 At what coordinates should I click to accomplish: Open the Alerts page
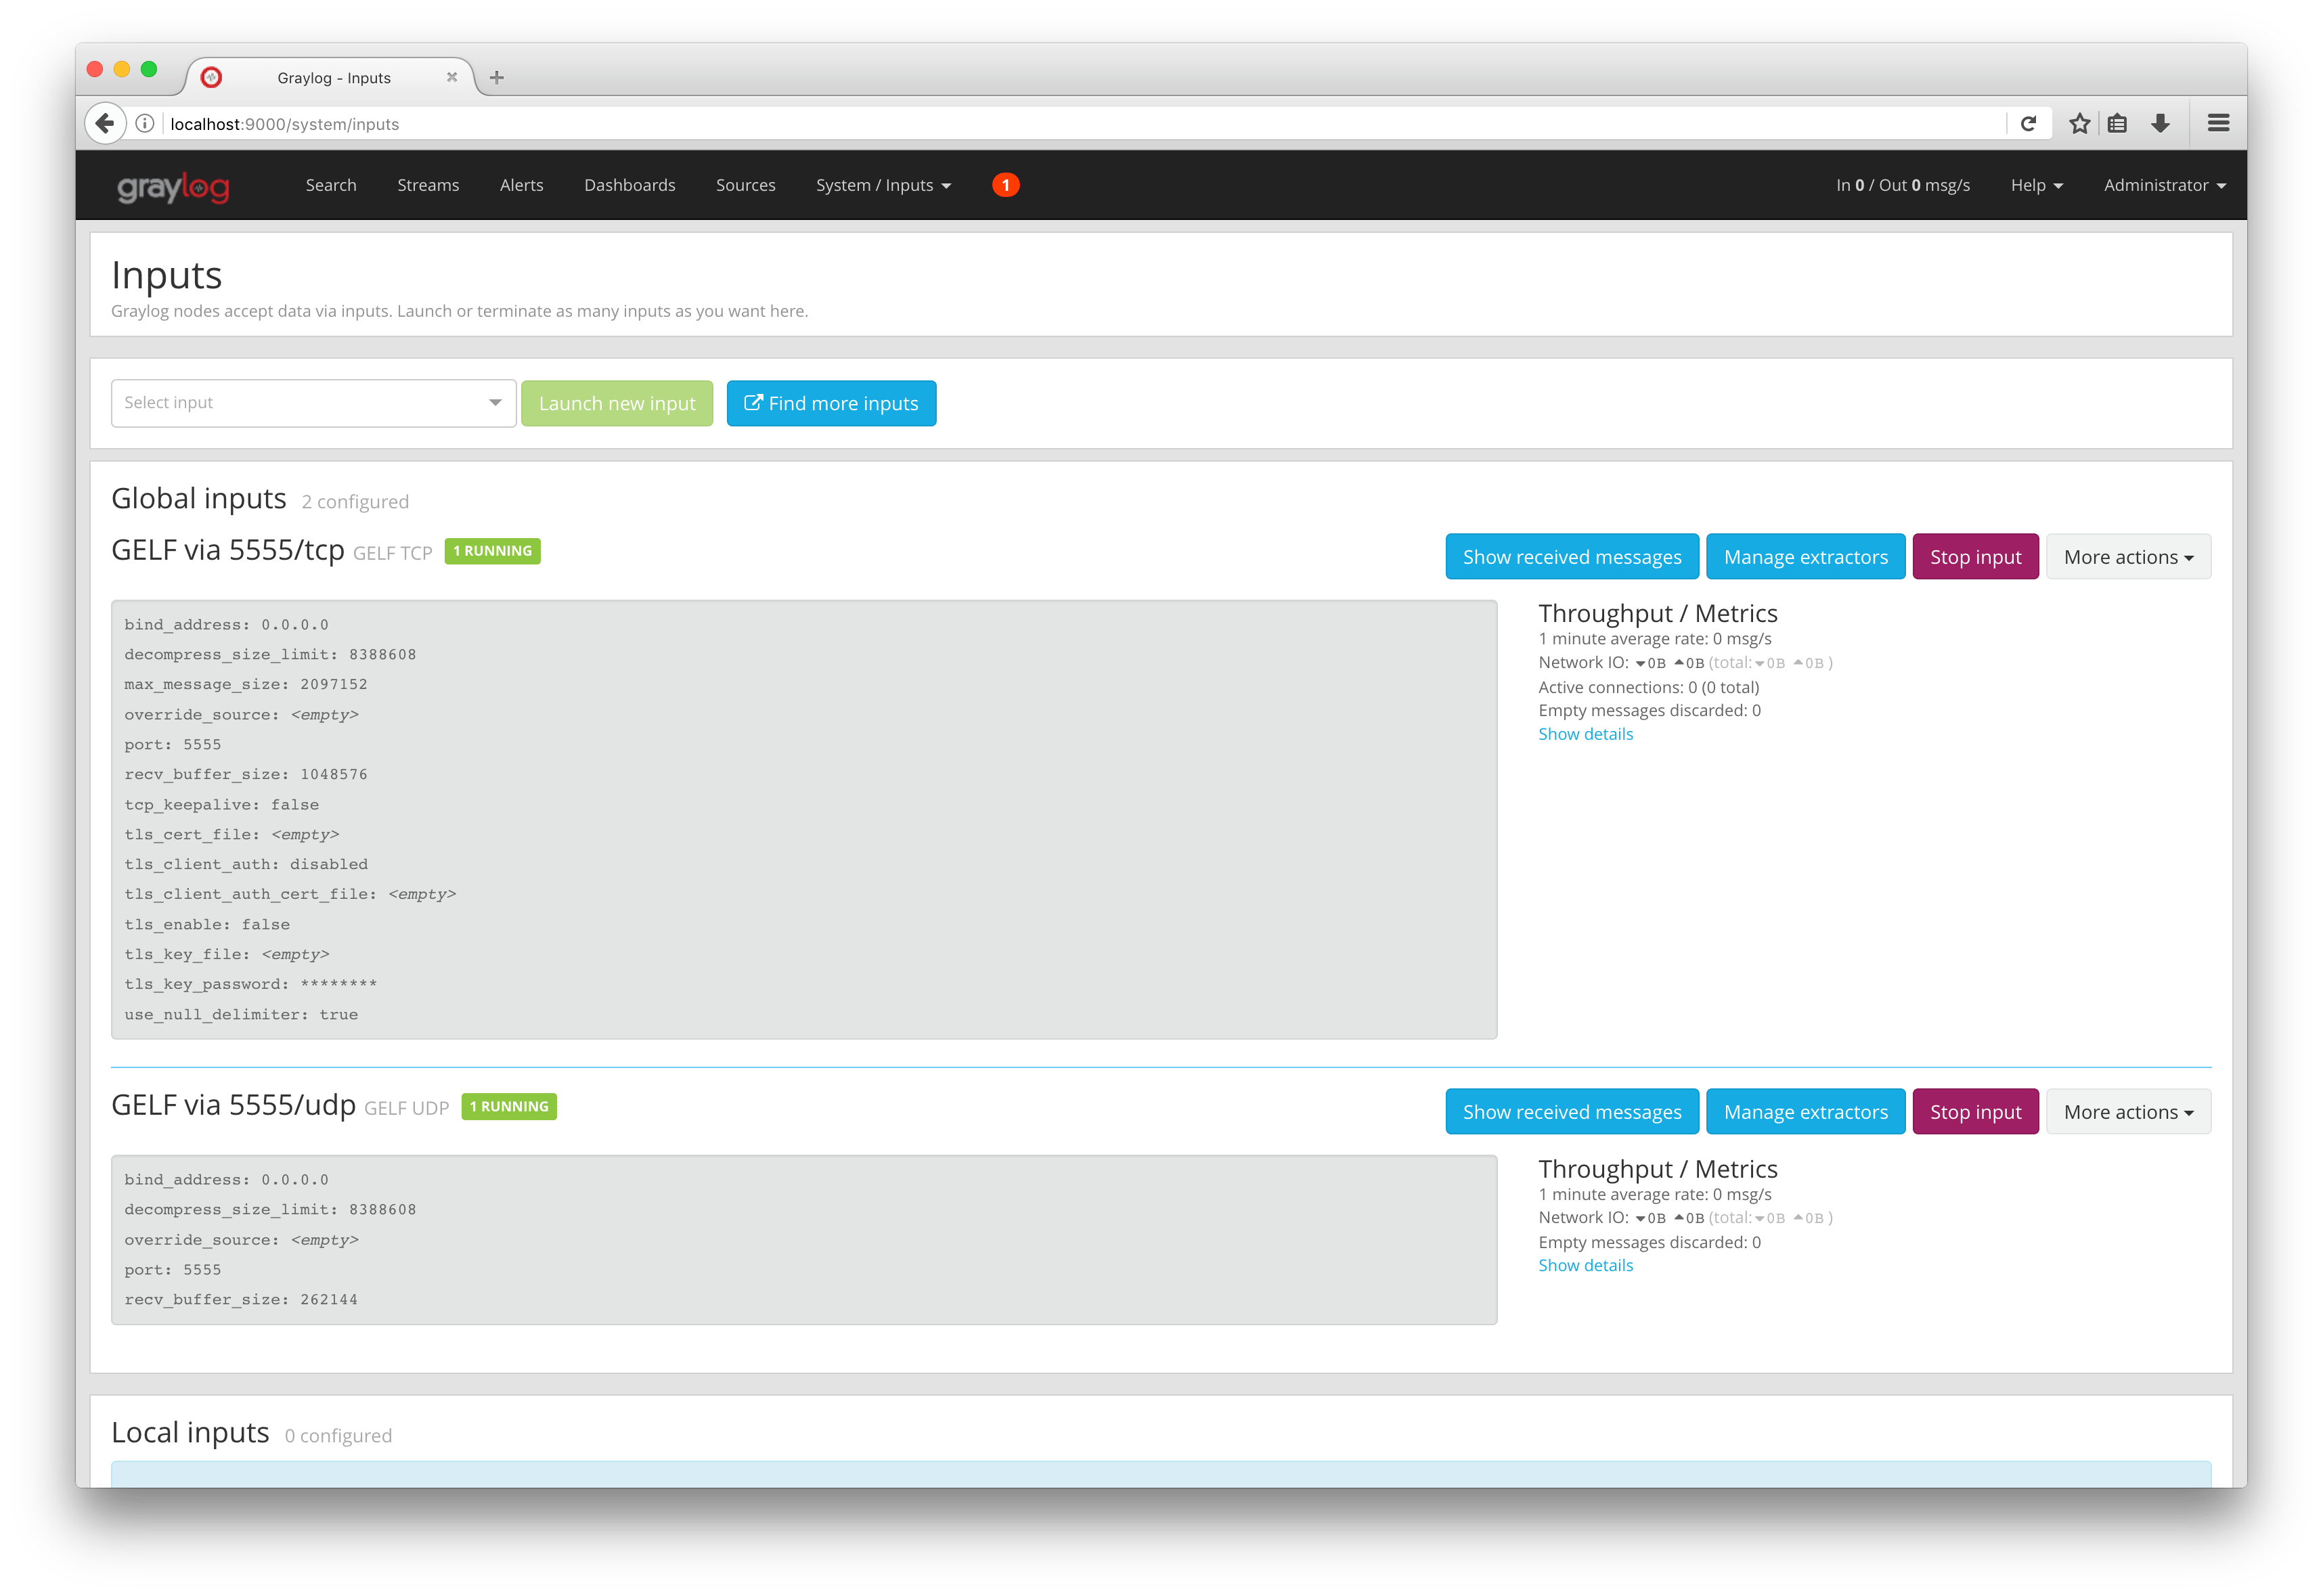[x=522, y=185]
